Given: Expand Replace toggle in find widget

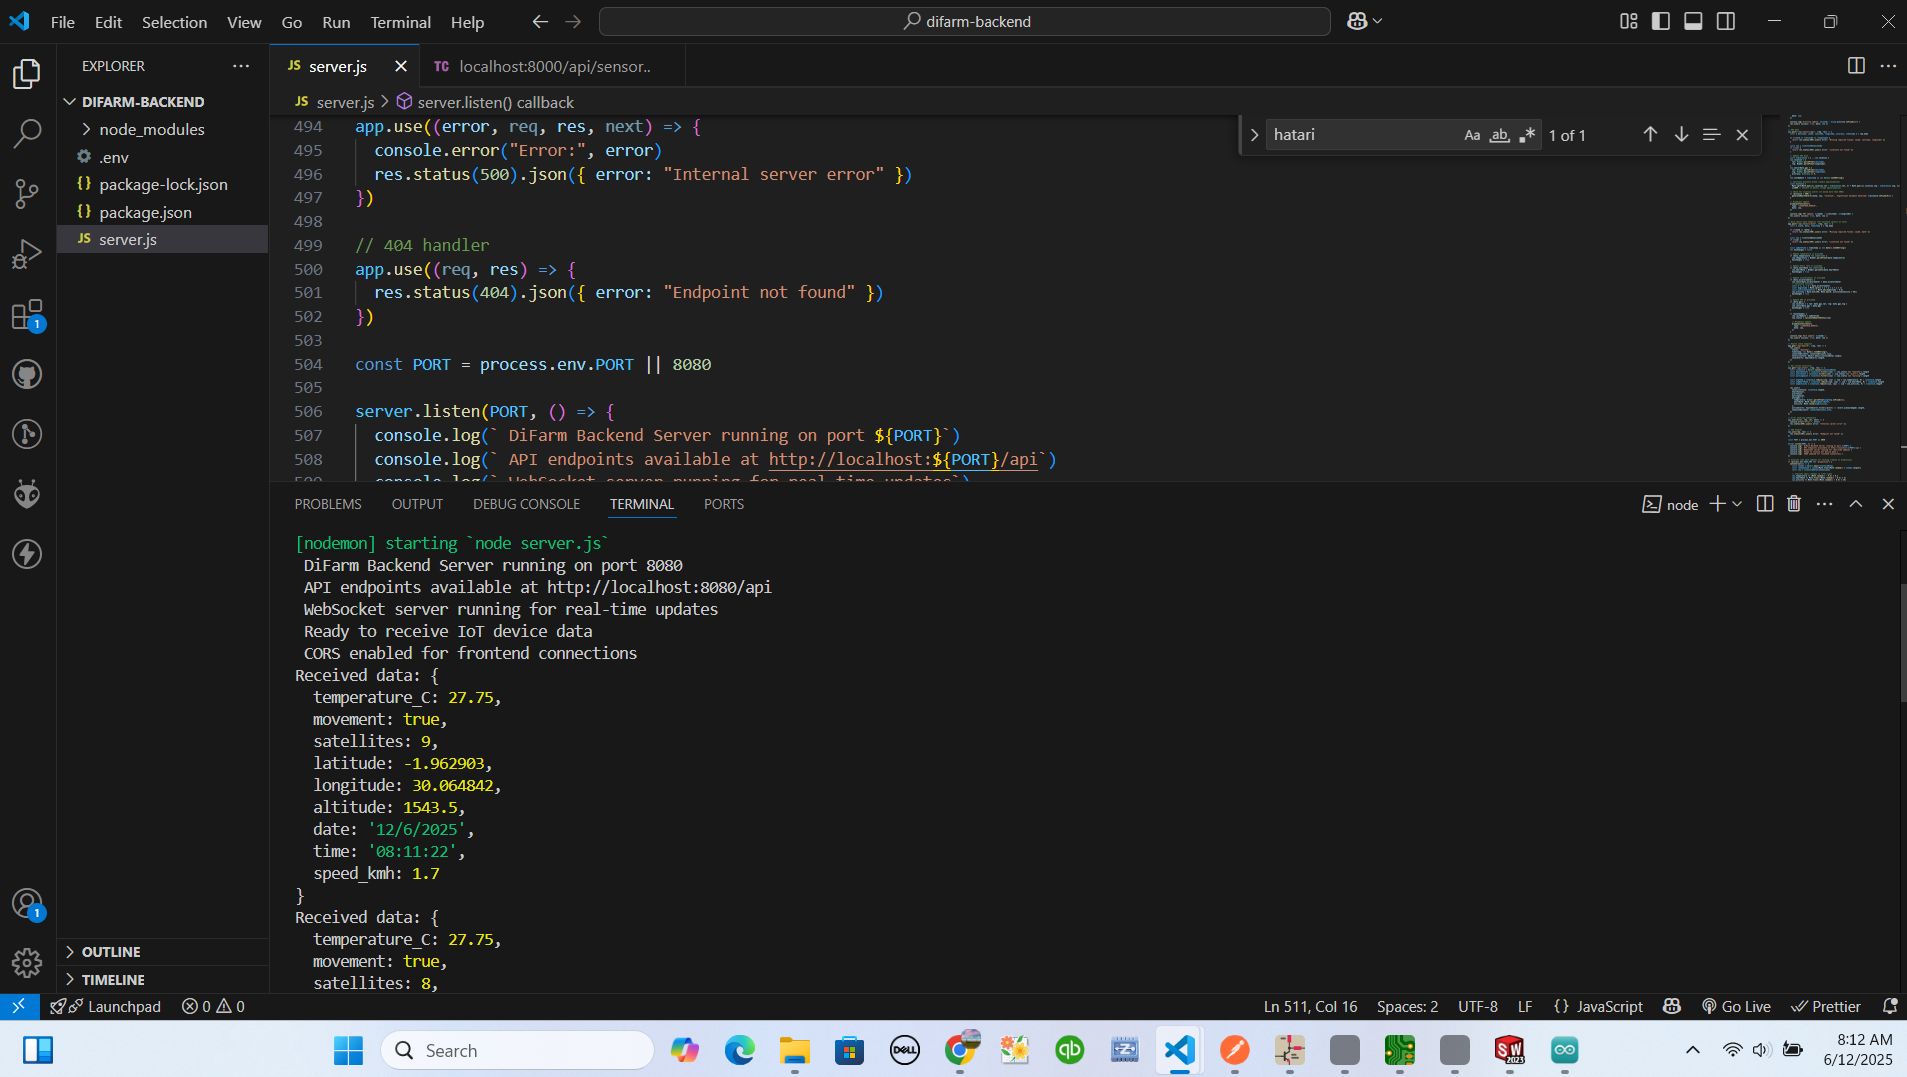Looking at the screenshot, I should click(1254, 135).
